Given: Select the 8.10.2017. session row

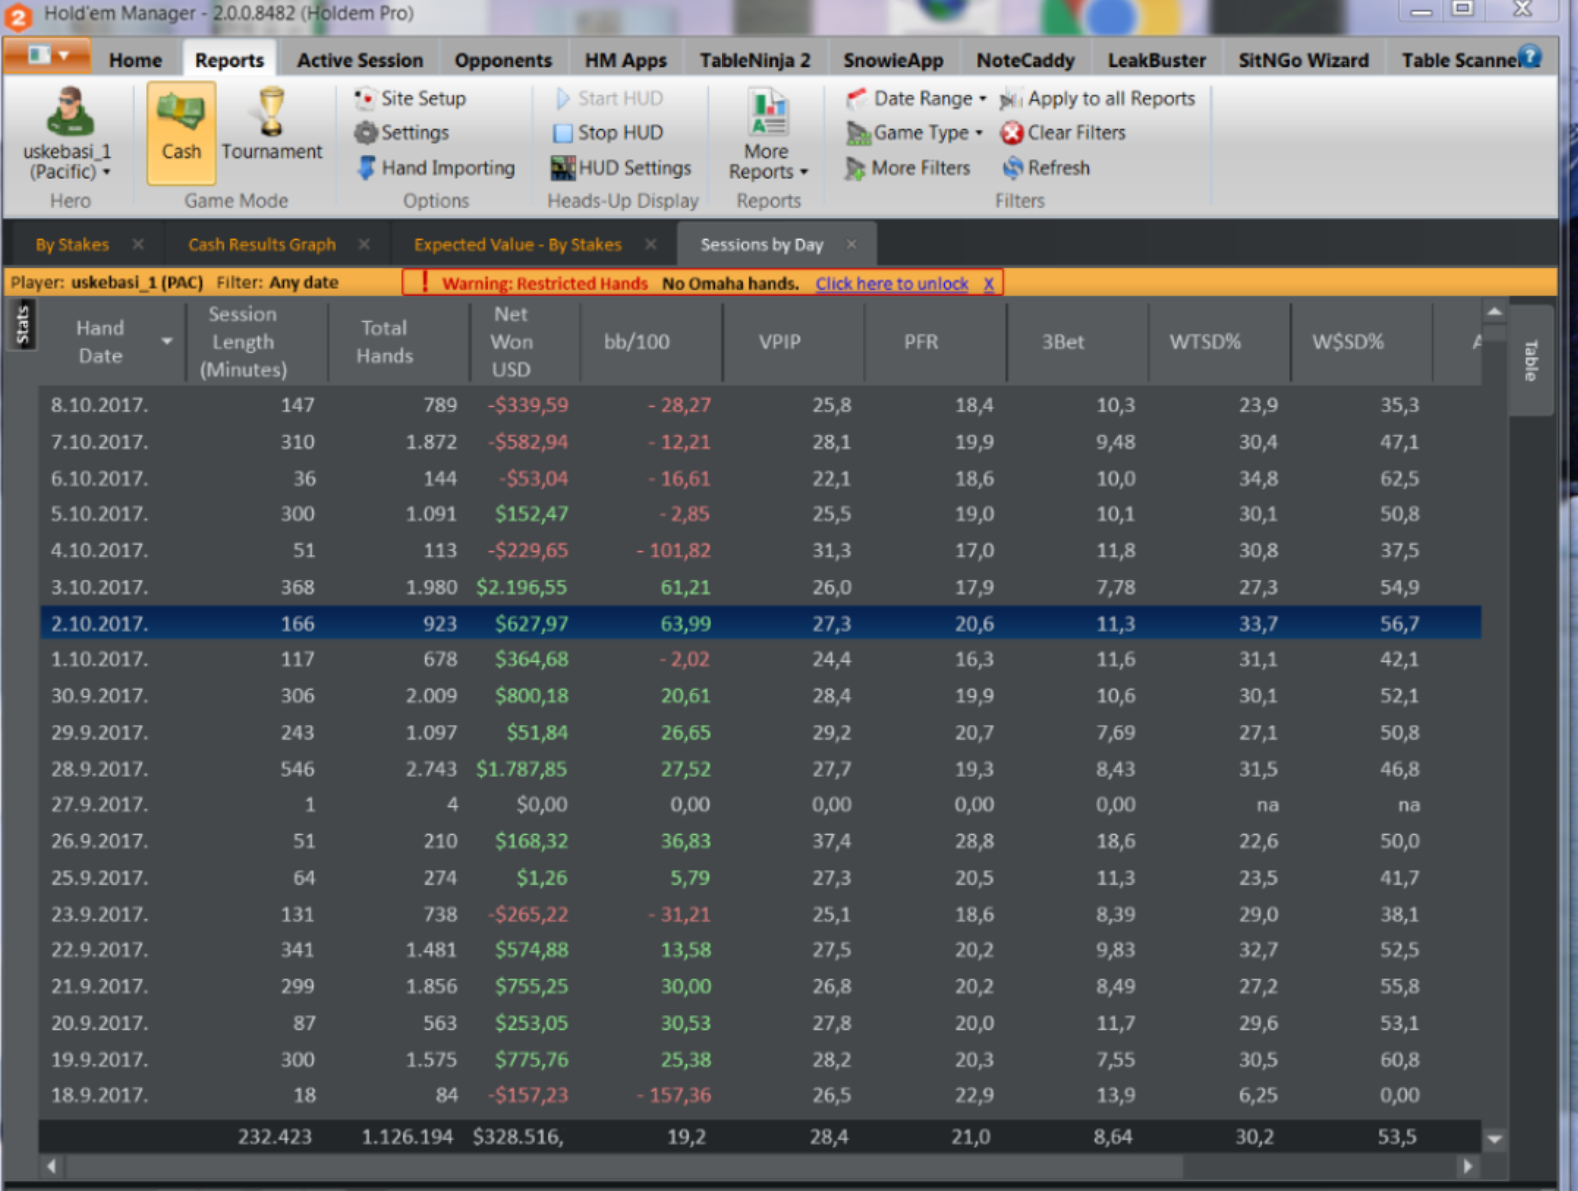Looking at the screenshot, I should coord(760,405).
